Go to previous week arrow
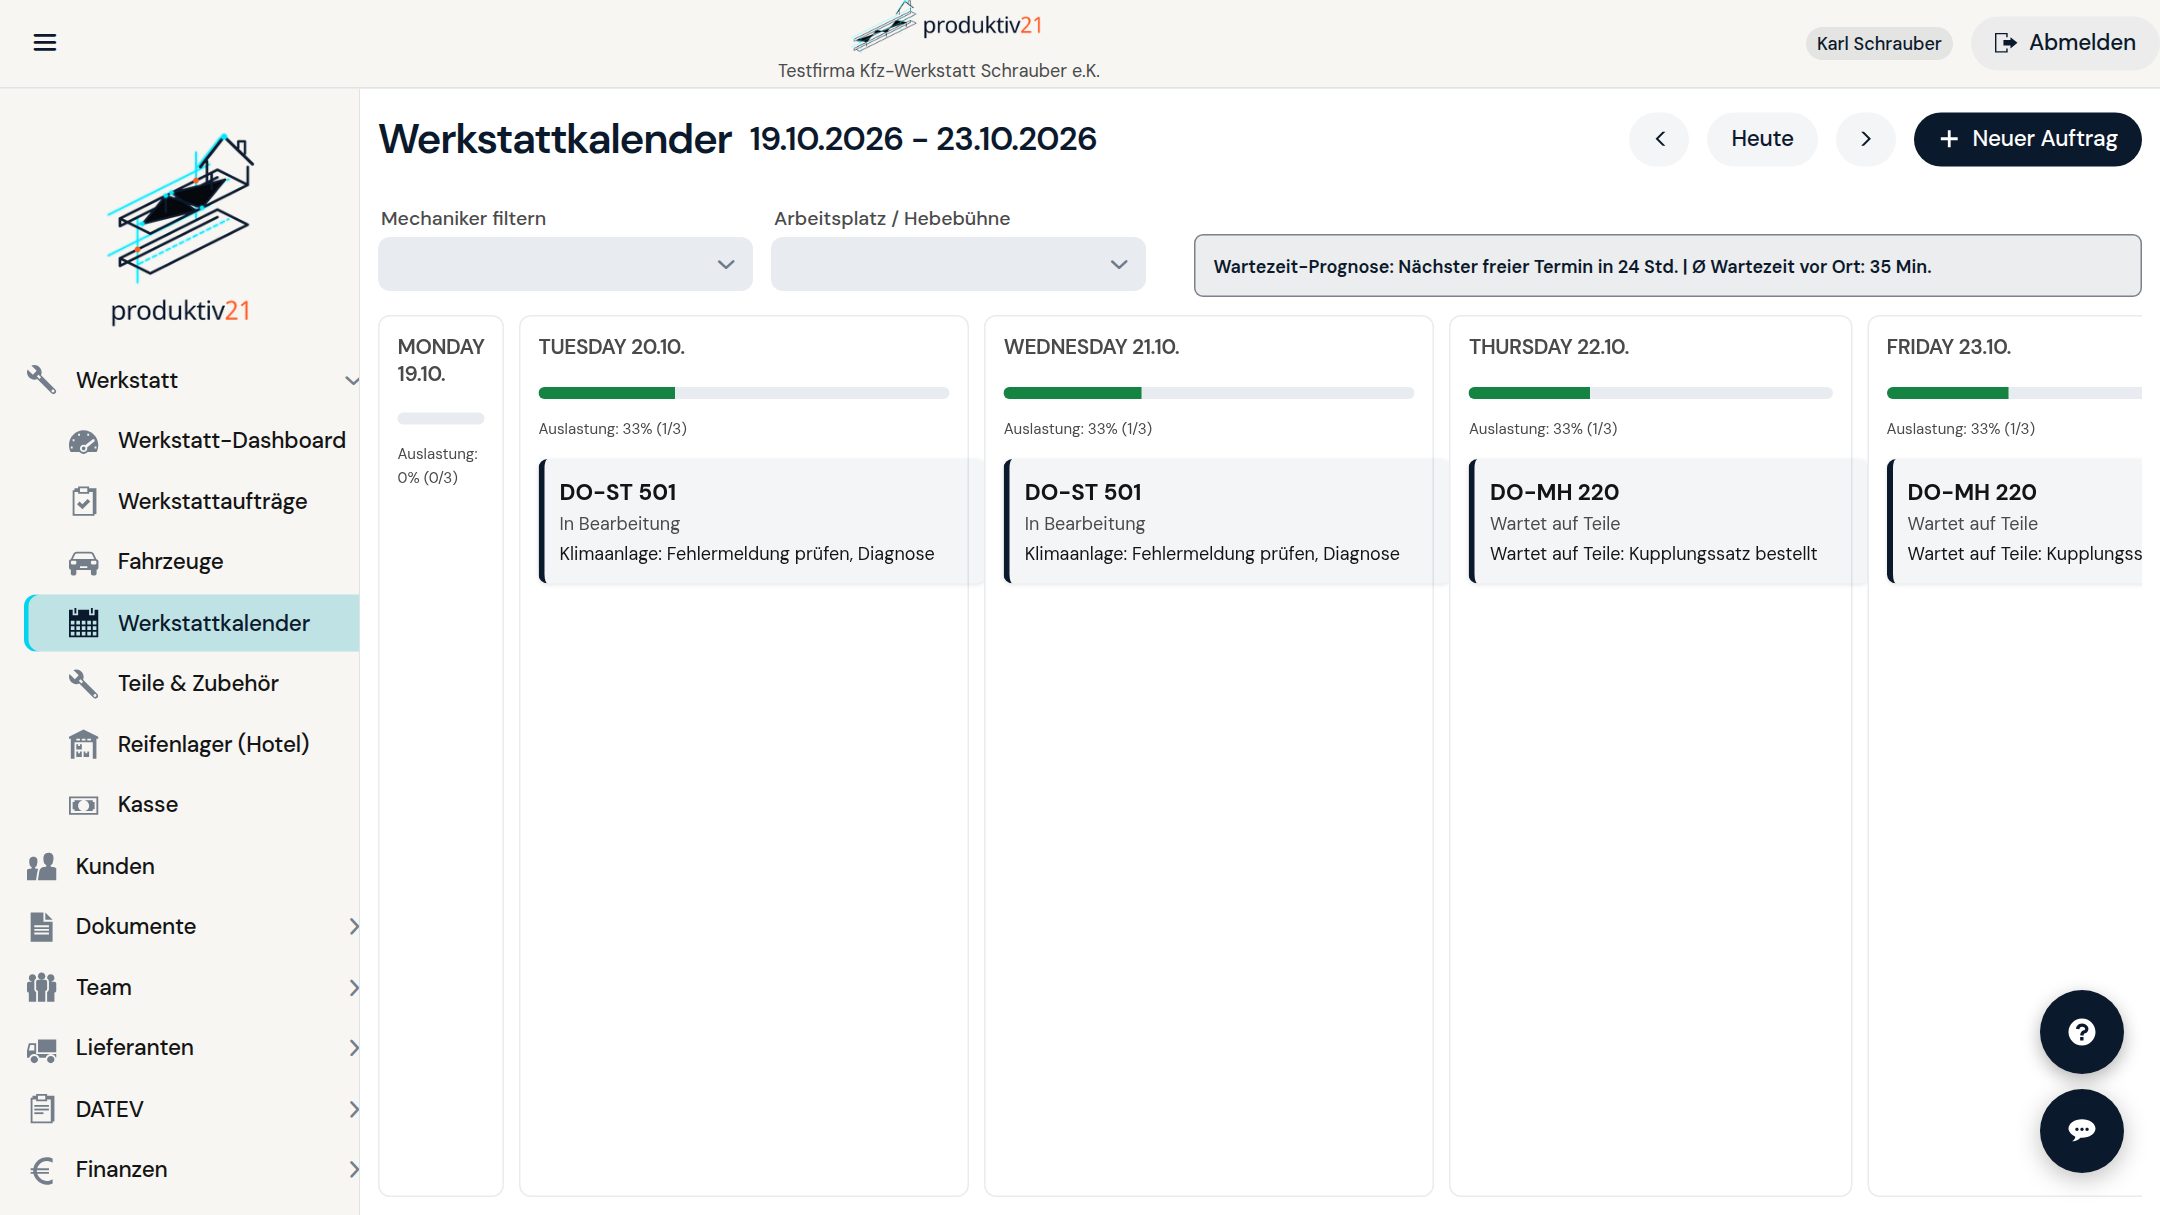 [1659, 139]
